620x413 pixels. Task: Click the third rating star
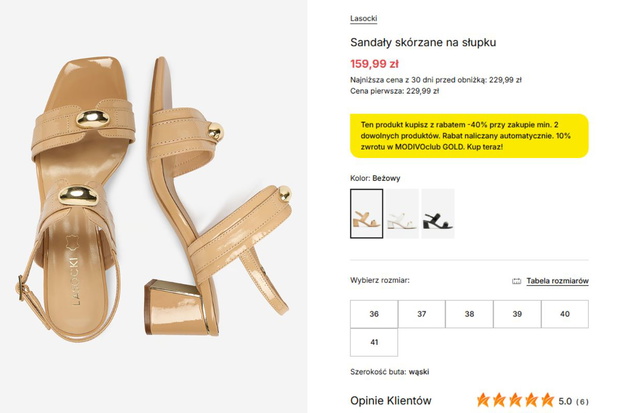coord(515,400)
